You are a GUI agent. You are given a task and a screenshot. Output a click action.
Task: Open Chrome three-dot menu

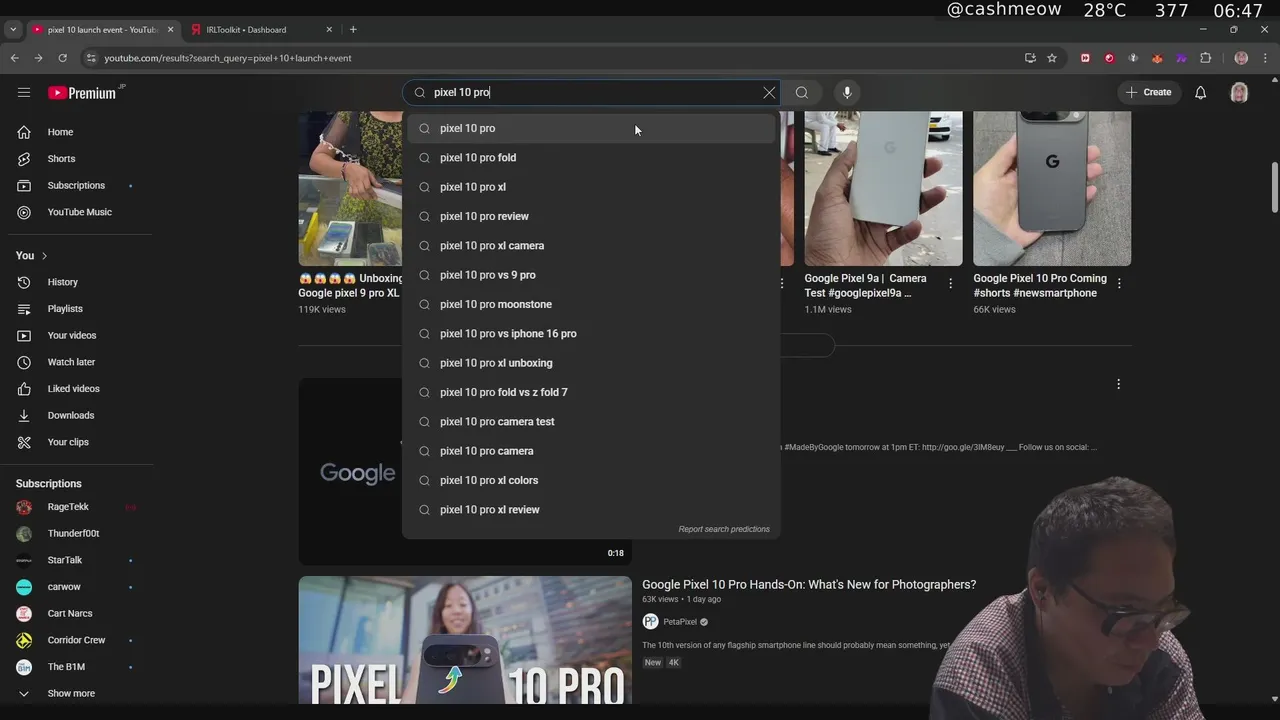pos(1265,58)
